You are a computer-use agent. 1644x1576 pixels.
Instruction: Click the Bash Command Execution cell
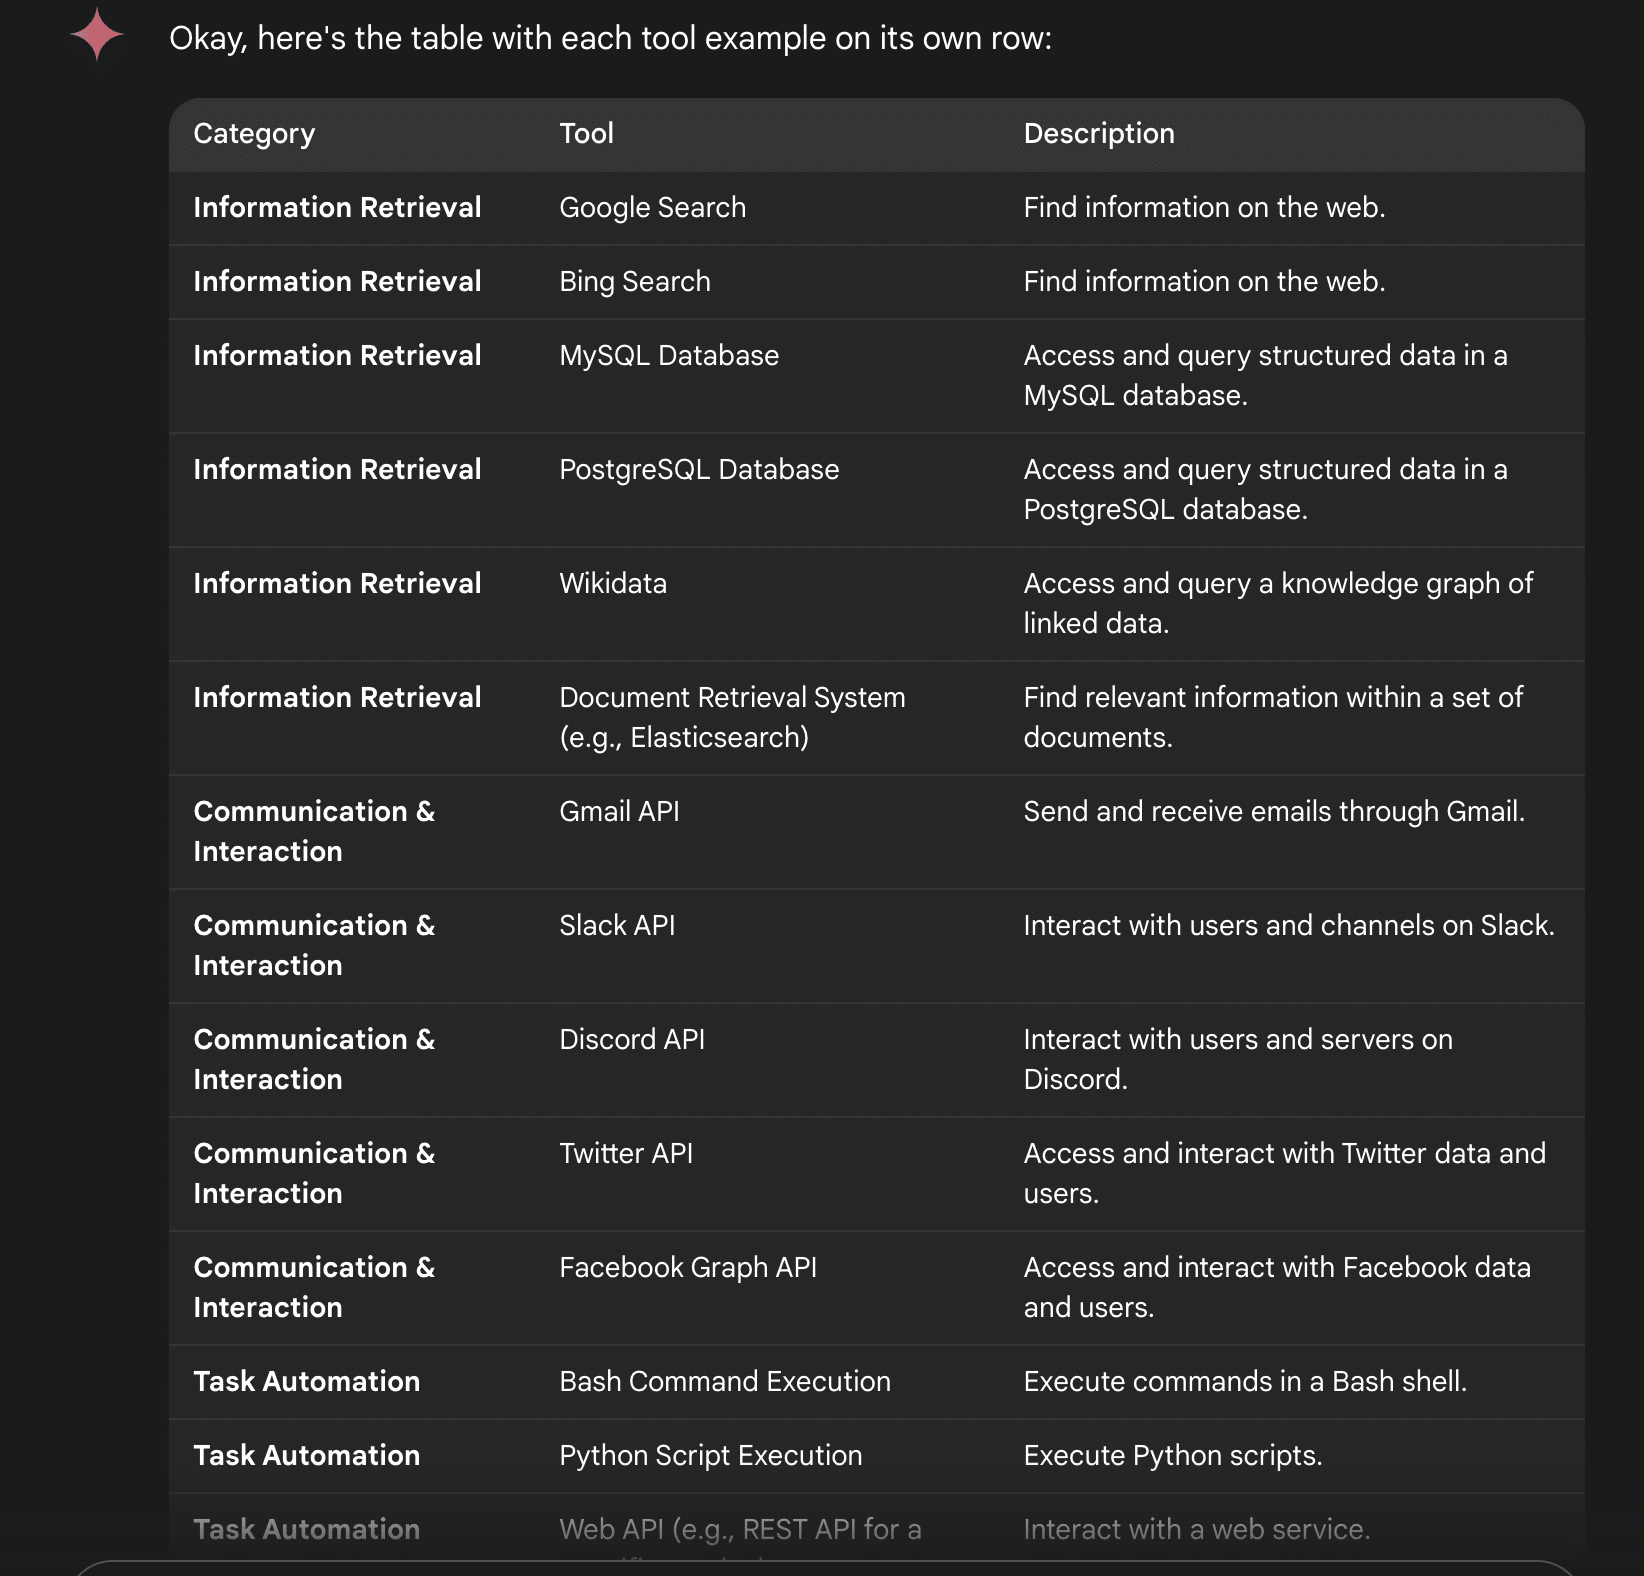tap(724, 1382)
